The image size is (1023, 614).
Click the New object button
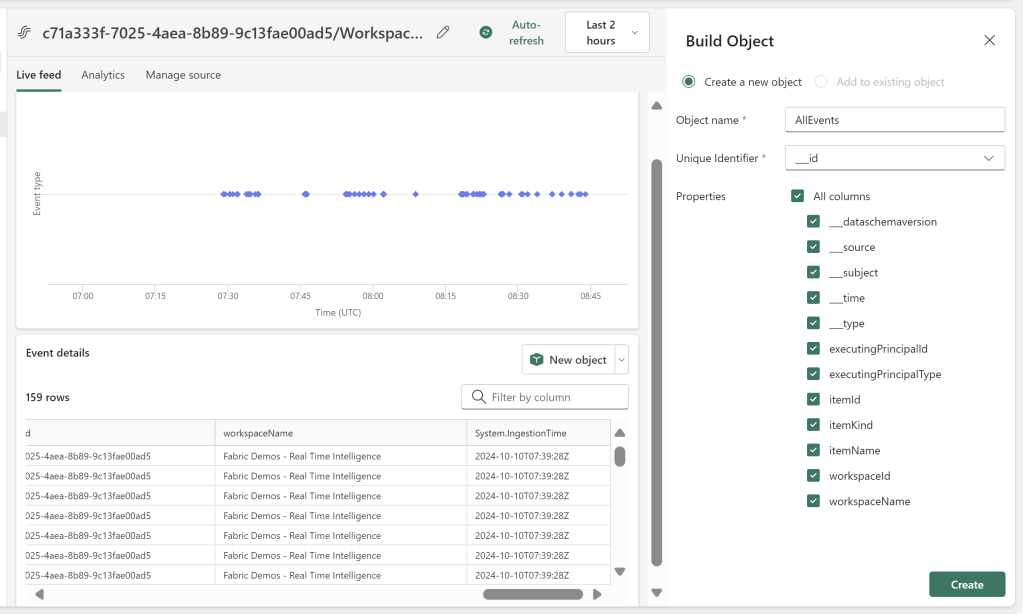[x=568, y=360]
